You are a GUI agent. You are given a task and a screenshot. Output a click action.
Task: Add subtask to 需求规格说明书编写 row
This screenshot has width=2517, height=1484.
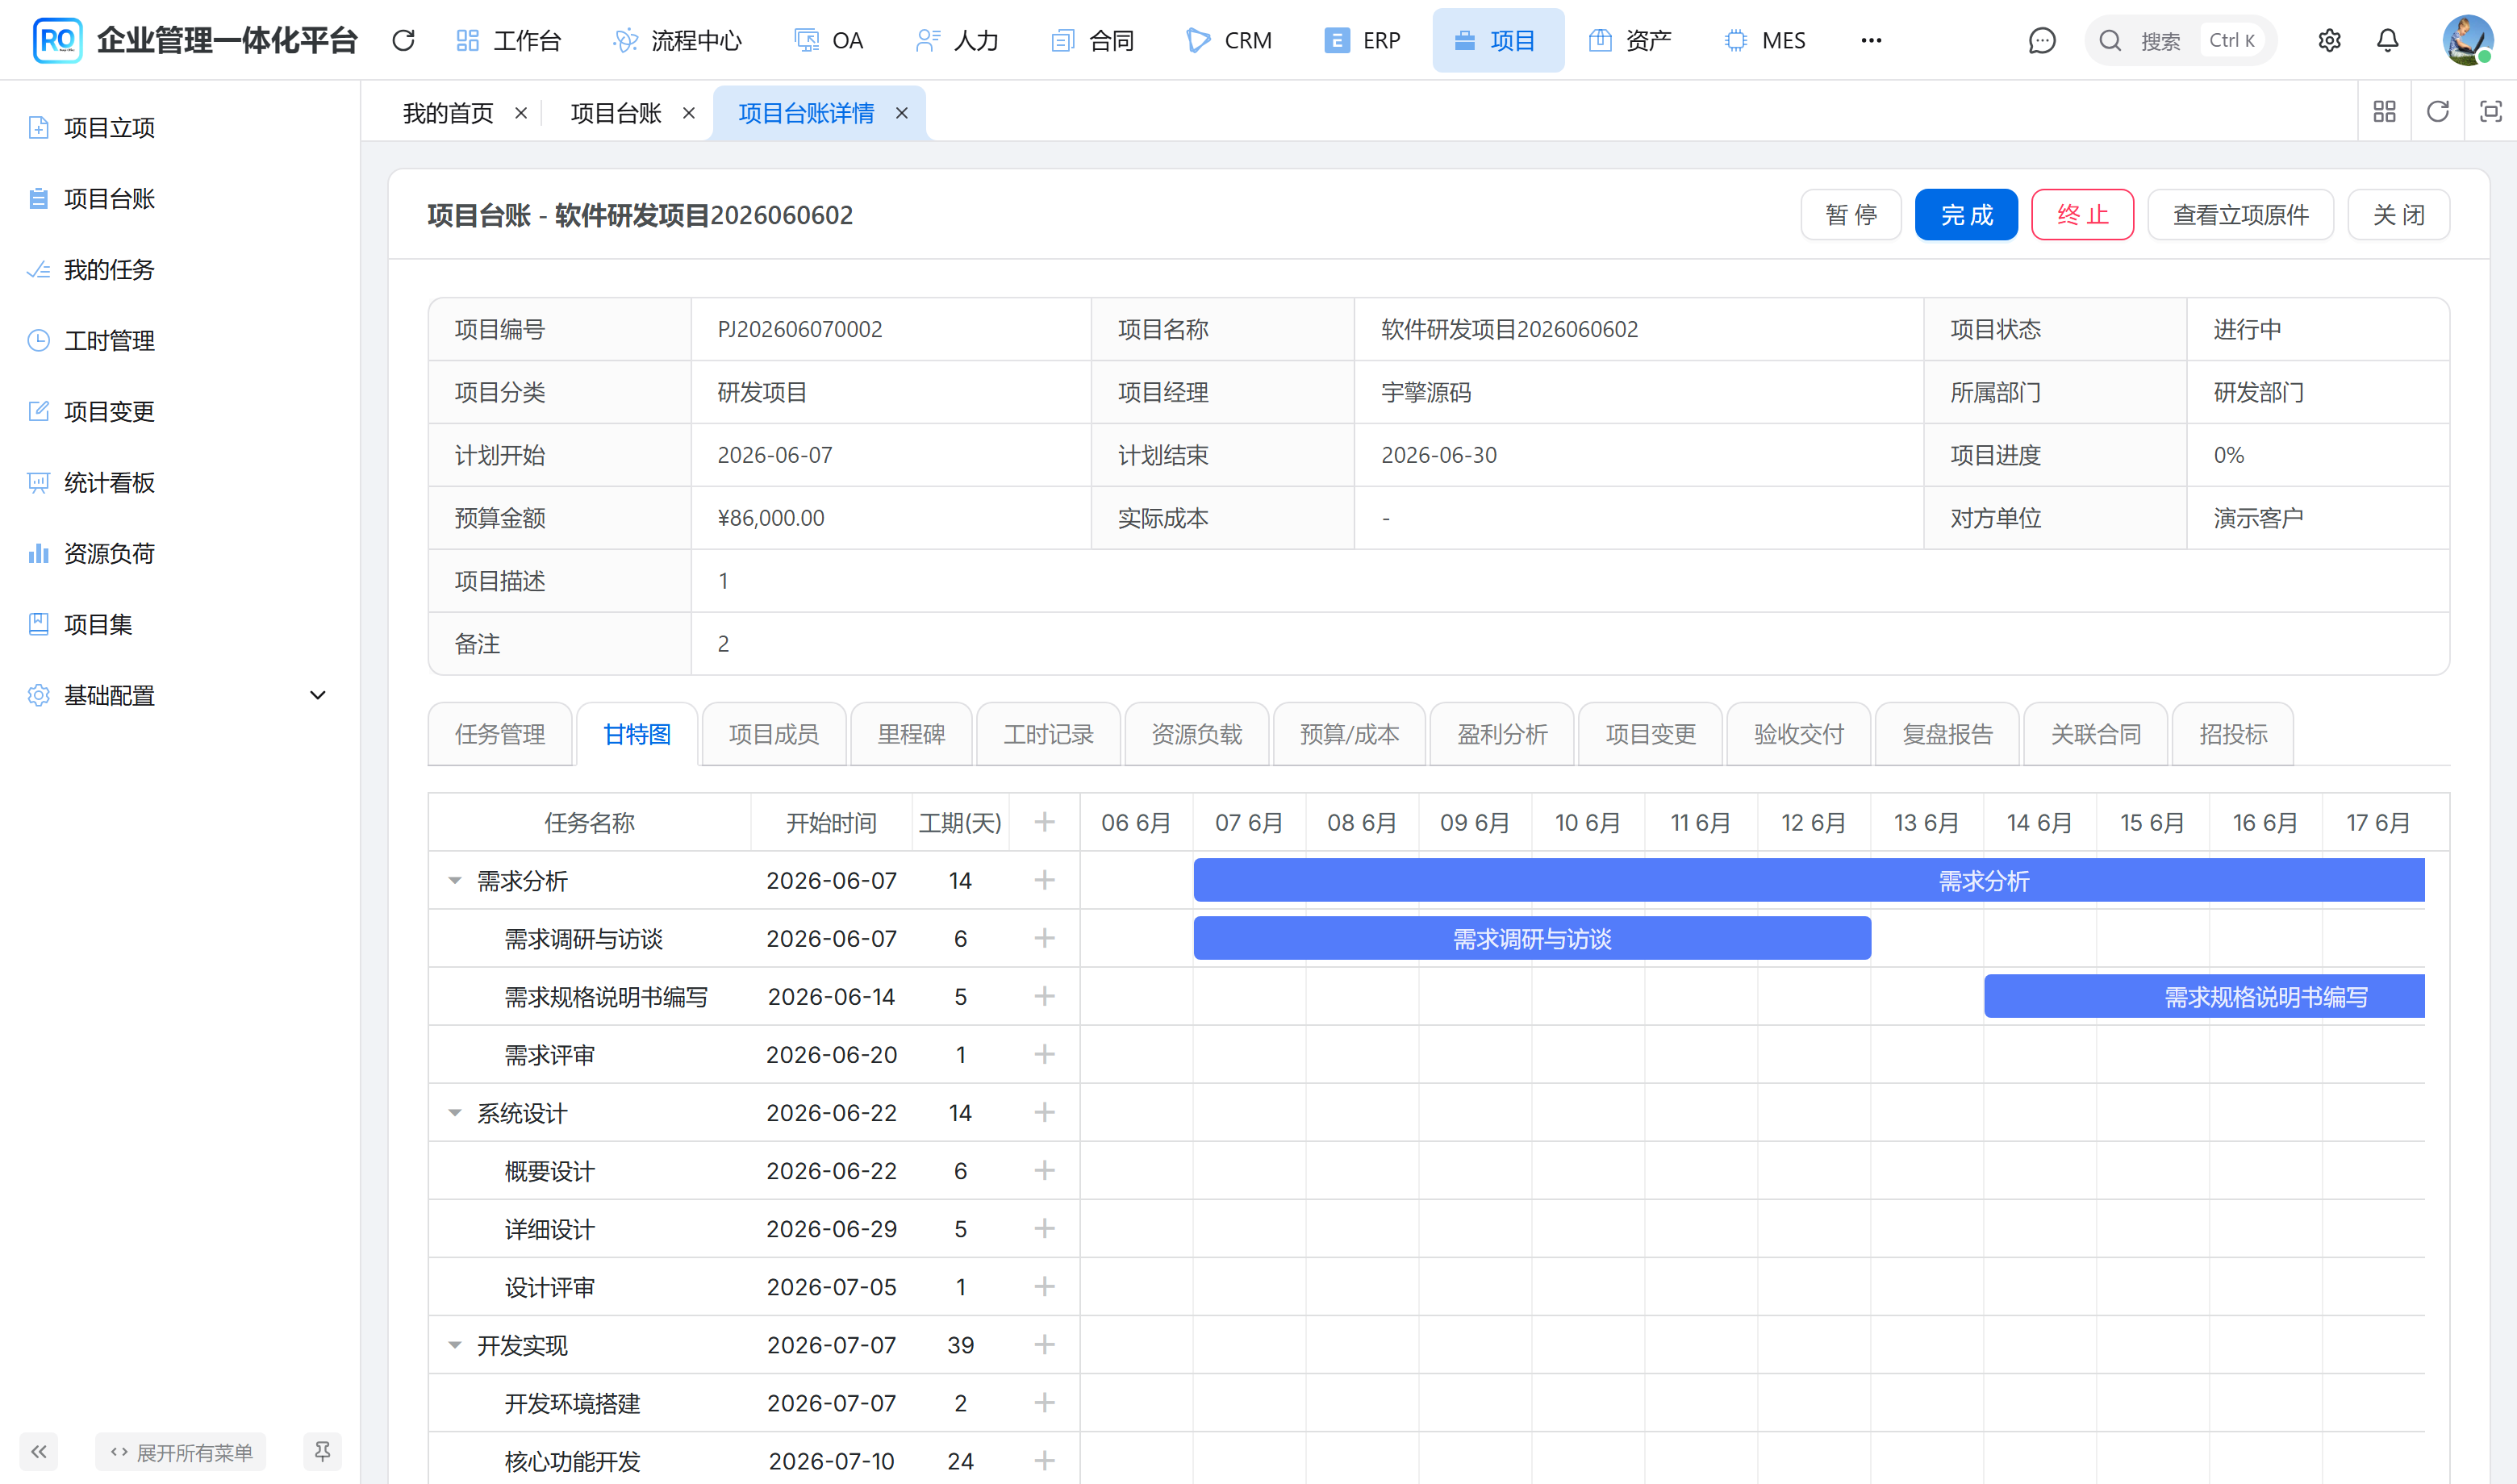tap(1044, 996)
